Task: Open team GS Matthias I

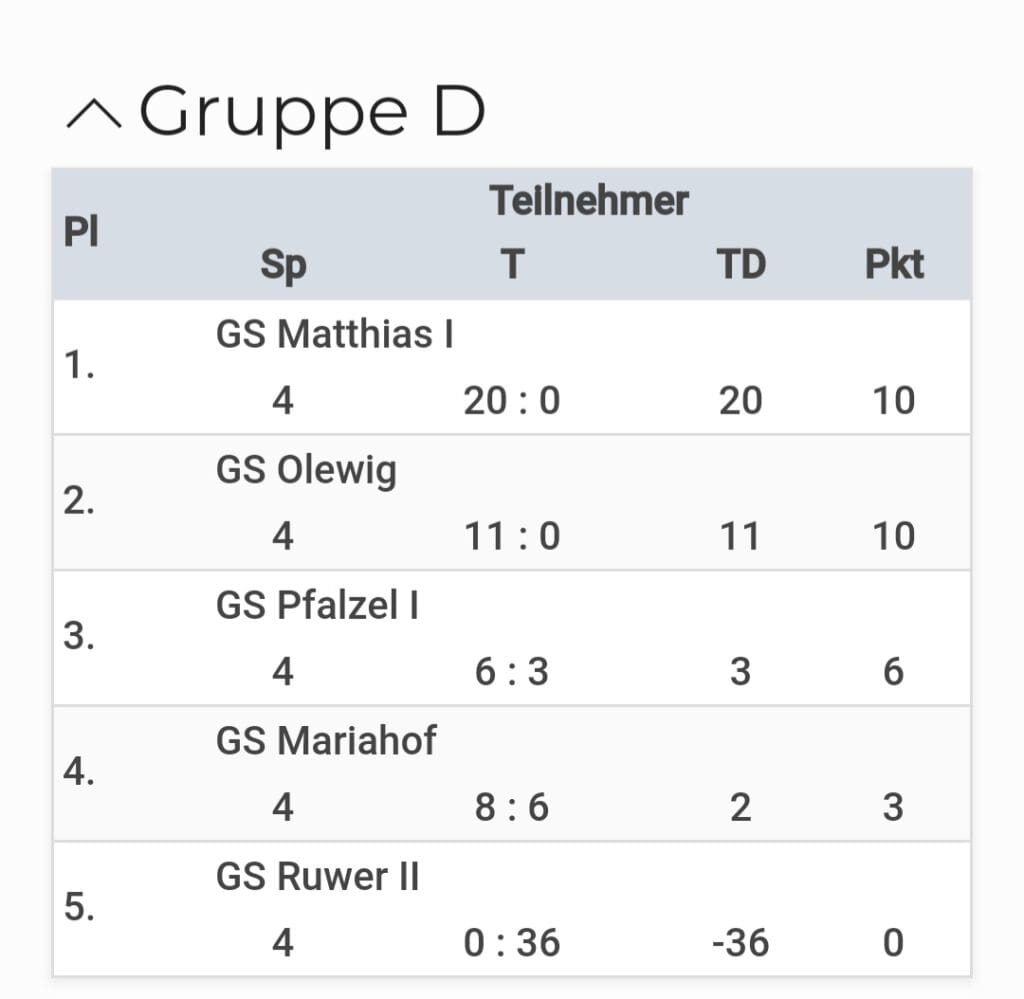Action: (x=334, y=334)
